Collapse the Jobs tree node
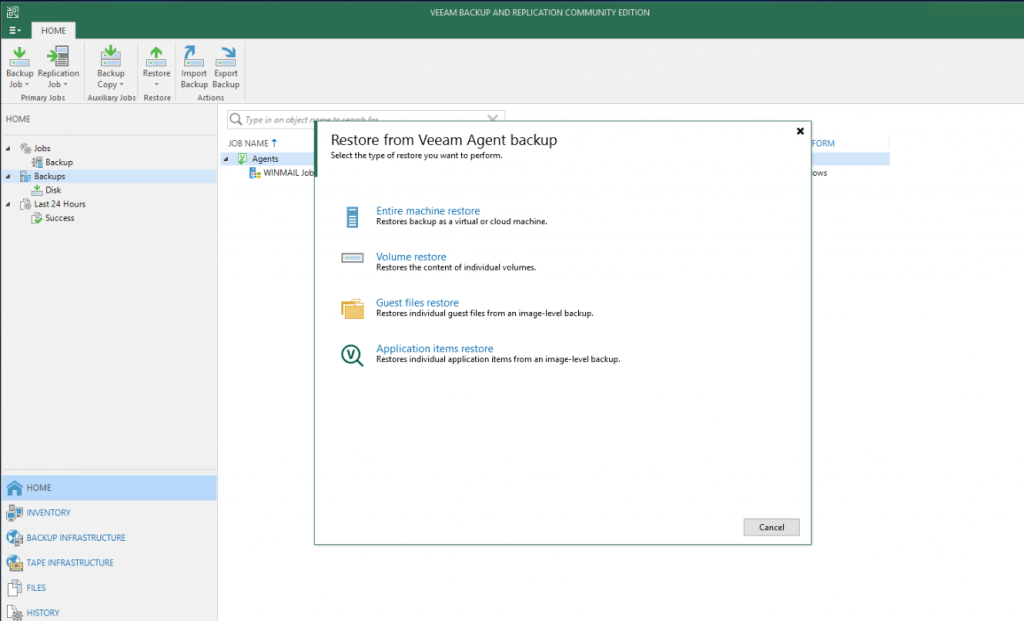 [x=9, y=149]
